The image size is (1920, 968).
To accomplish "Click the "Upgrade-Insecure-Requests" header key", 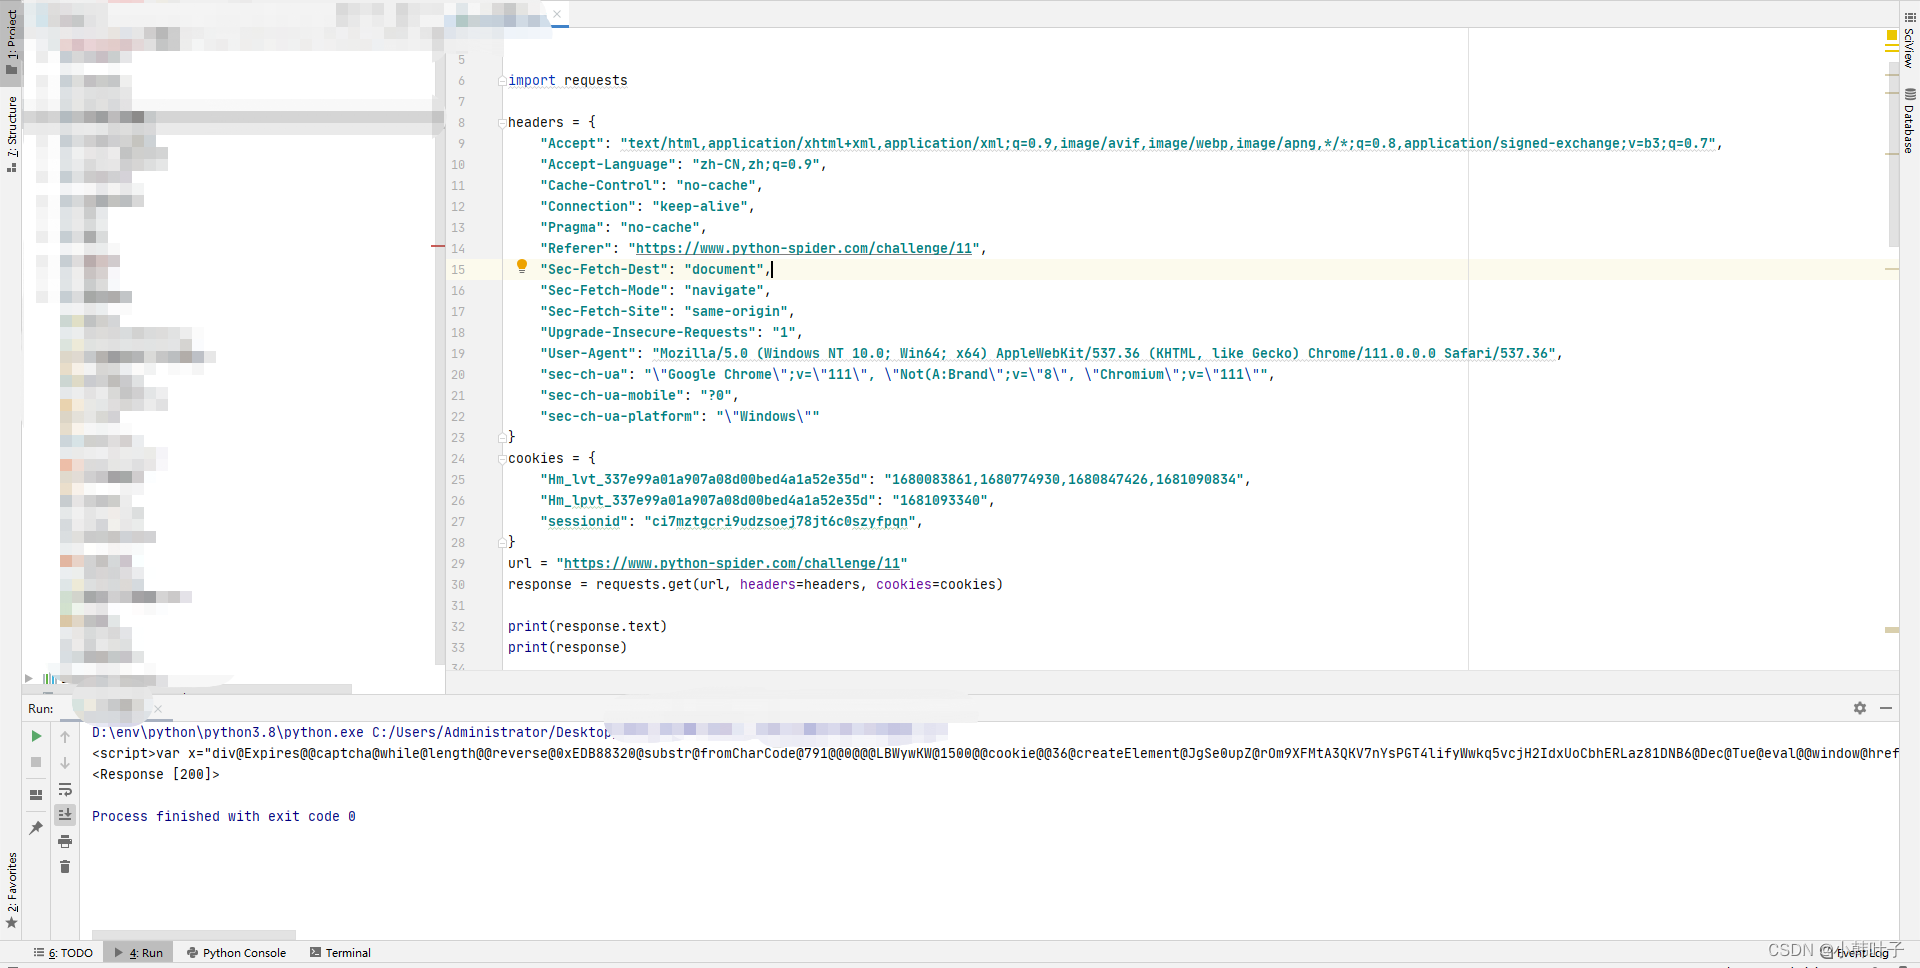I will point(648,332).
